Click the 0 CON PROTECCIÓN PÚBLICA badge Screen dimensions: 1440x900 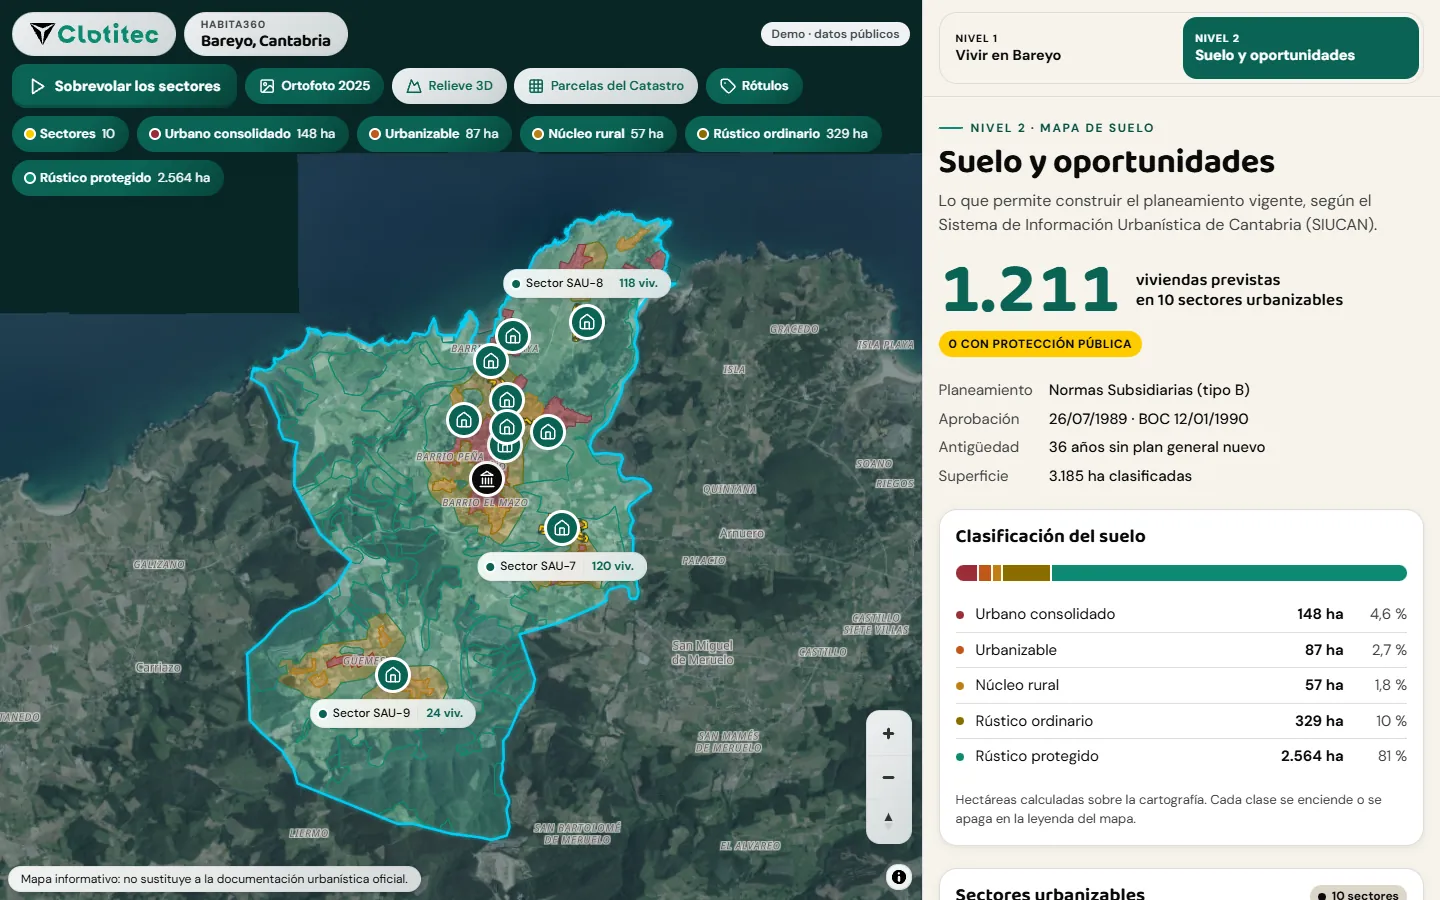[1040, 344]
